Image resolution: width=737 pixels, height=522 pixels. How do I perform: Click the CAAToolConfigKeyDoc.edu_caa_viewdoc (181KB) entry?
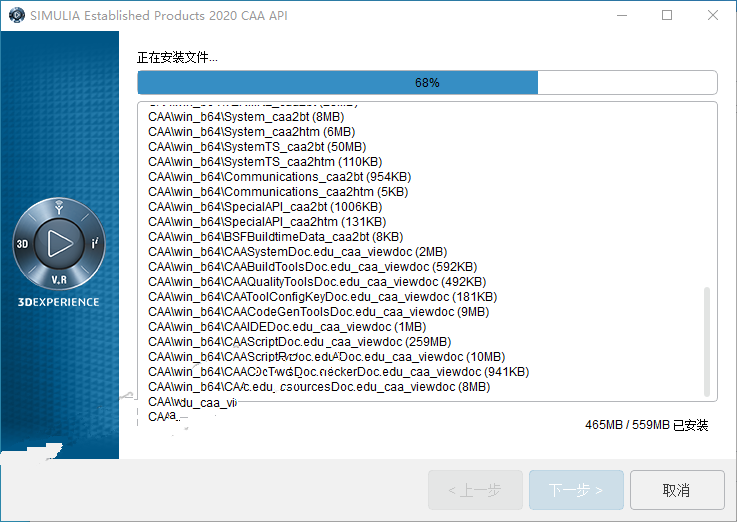(x=322, y=297)
